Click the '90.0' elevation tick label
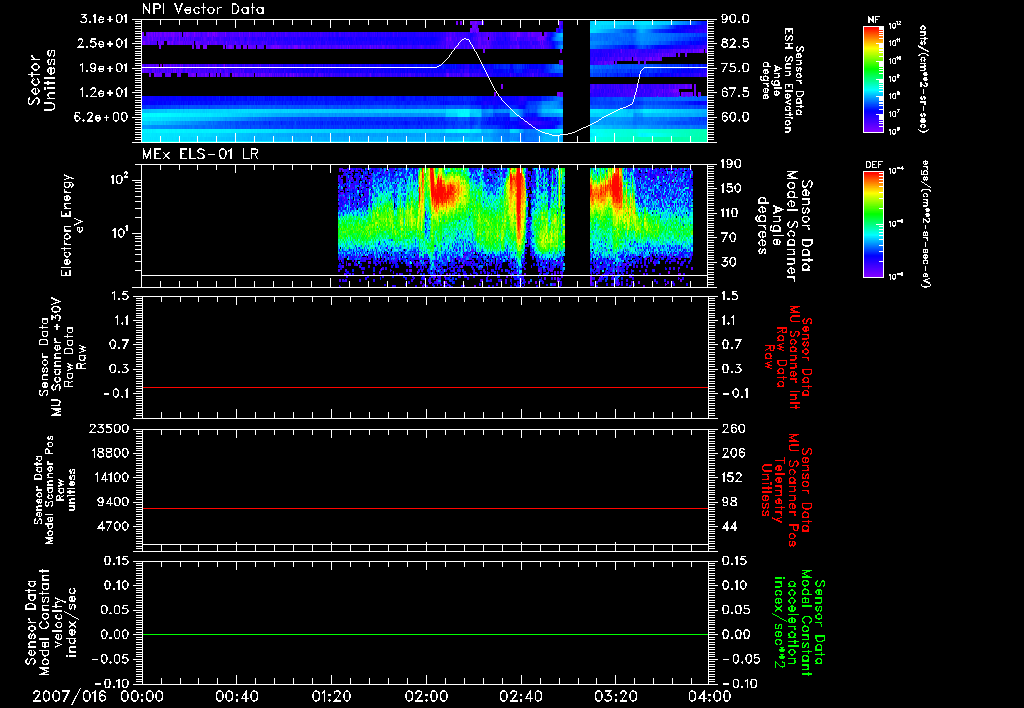 735,19
